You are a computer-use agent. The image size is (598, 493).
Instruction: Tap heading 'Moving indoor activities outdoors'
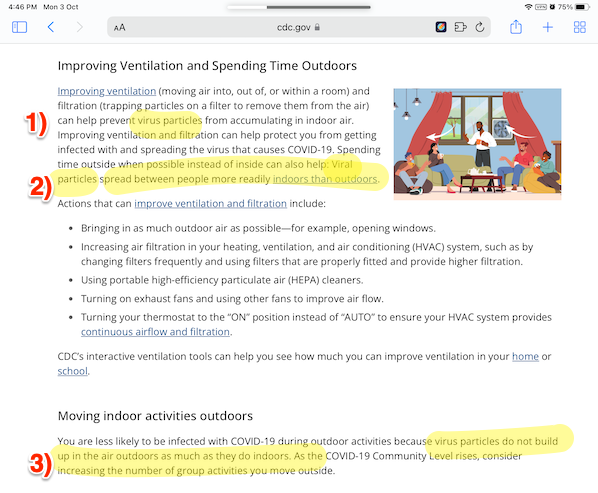155,416
